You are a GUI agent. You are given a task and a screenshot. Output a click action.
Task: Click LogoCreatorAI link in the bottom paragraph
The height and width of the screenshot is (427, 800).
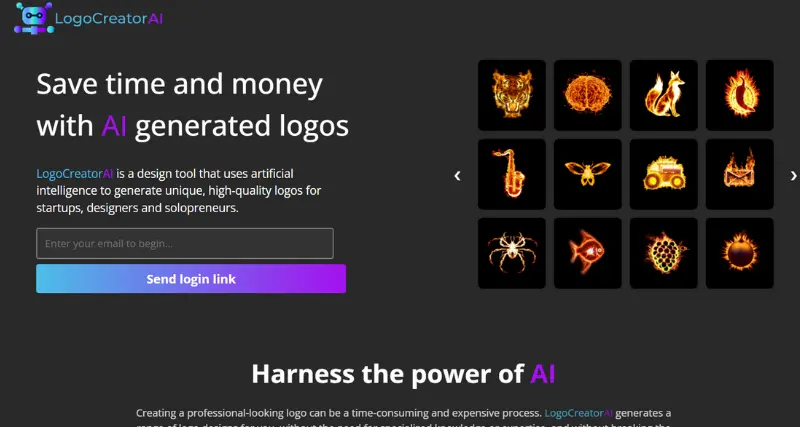tap(579, 413)
